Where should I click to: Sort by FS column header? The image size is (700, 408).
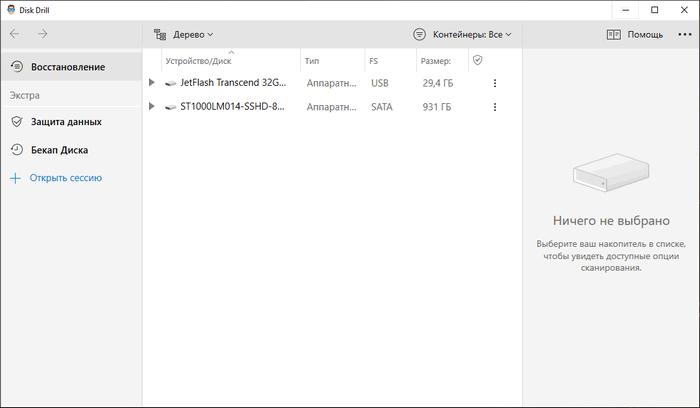pos(374,61)
